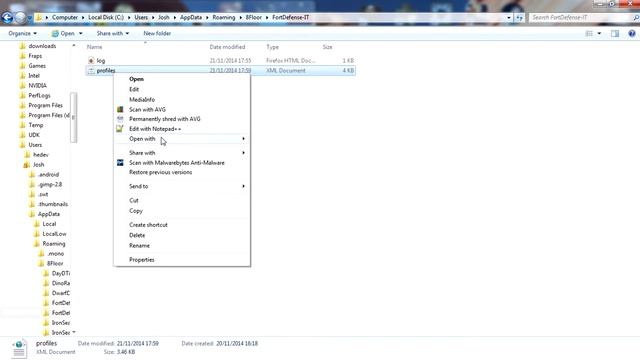Screen dimensions: 640x360
Task: Refresh the folder via address bar button
Action: click(519, 18)
